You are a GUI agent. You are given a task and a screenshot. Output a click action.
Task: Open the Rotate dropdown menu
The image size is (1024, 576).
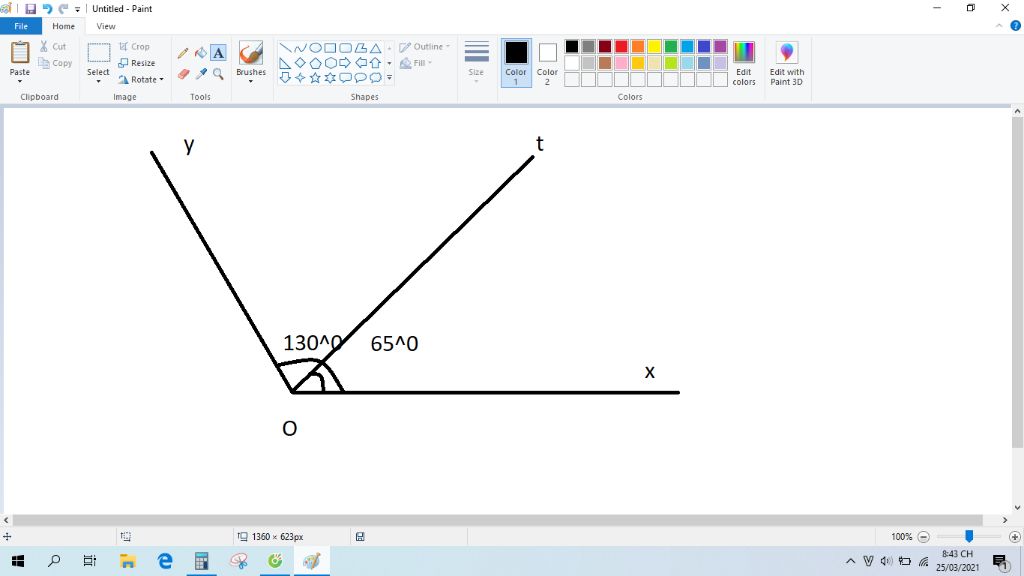tap(140, 79)
